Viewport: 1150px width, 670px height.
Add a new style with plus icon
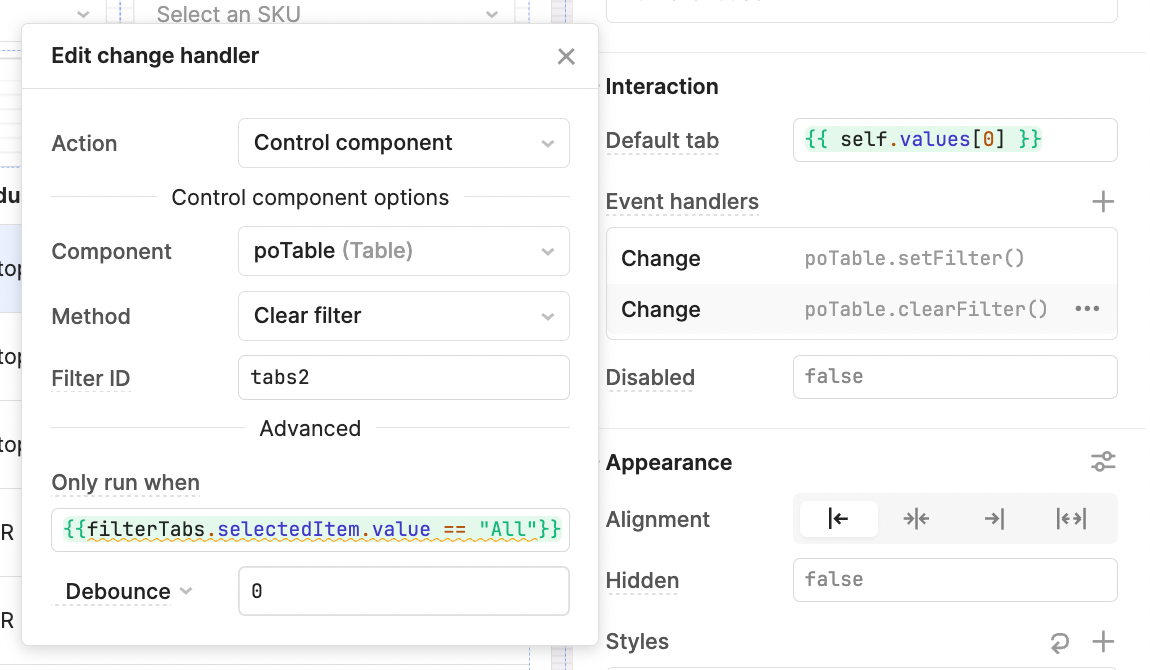pos(1102,641)
